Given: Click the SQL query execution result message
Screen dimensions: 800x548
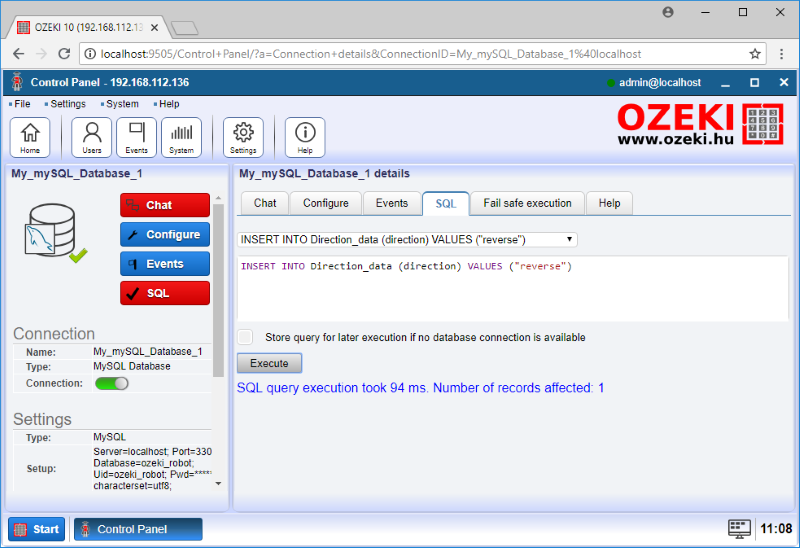Looking at the screenshot, I should [420, 388].
